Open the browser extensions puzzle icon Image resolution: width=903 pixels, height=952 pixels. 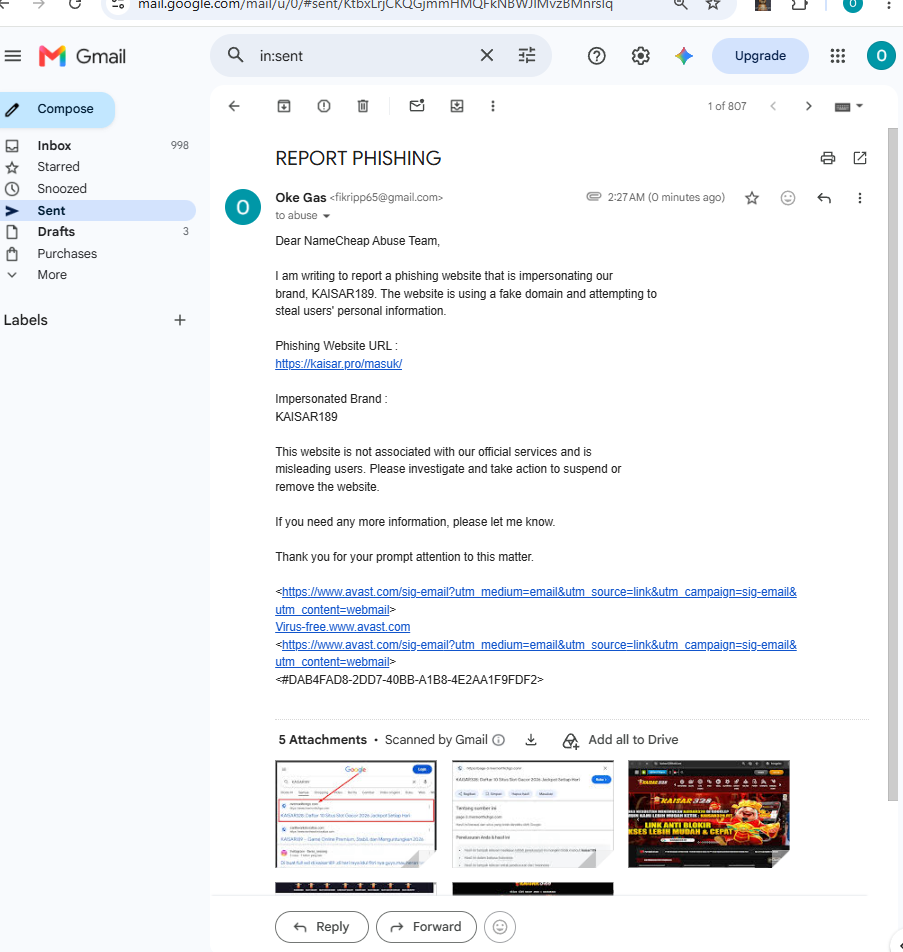click(799, 4)
